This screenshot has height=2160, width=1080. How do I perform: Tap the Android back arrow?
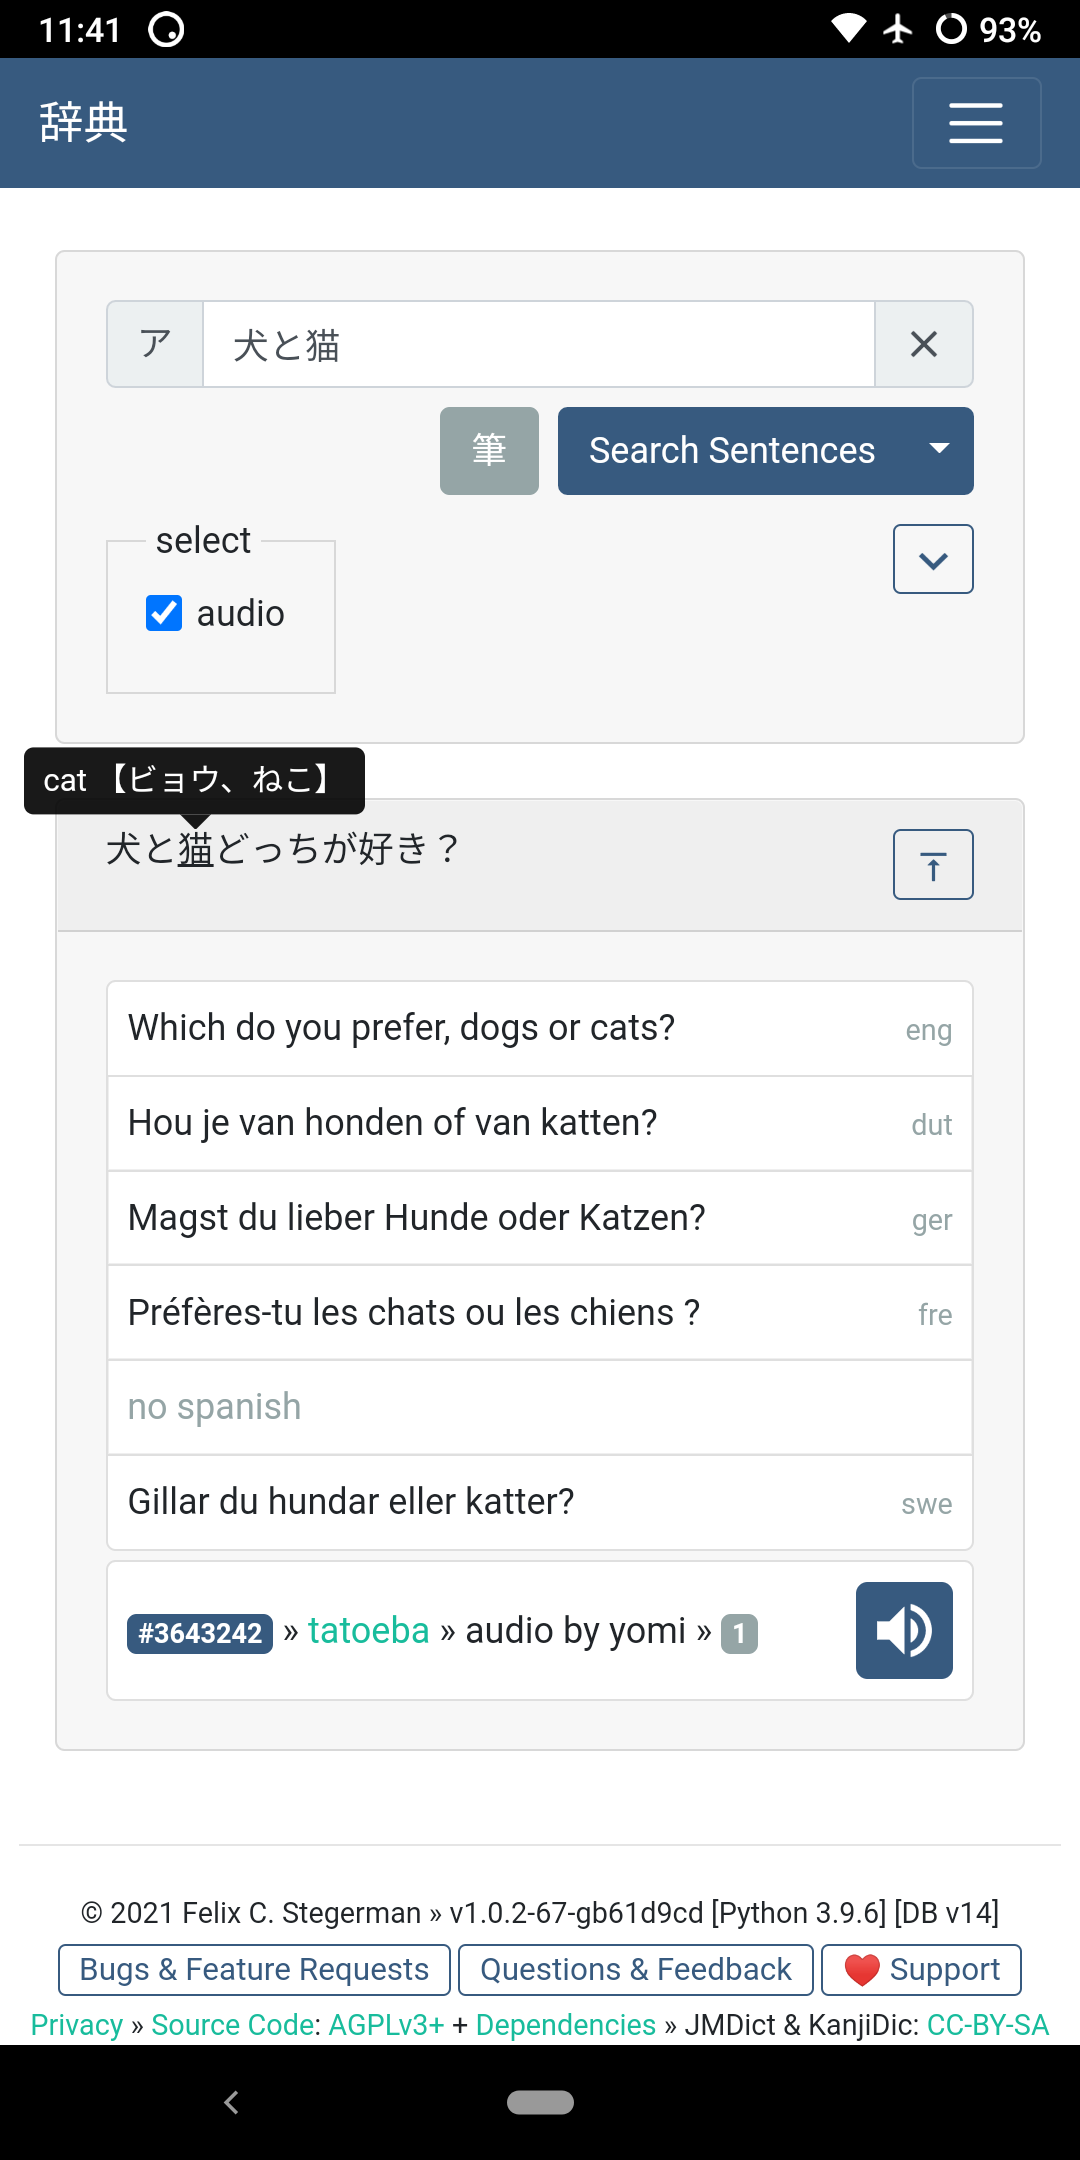point(232,2102)
